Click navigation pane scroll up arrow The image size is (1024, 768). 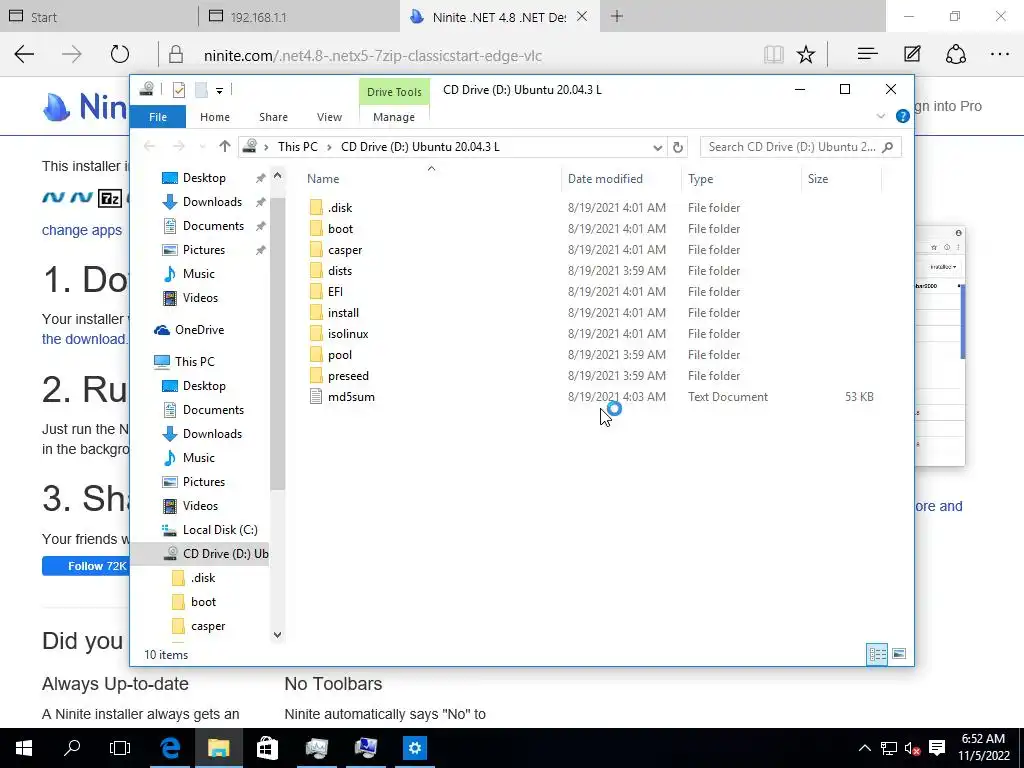coord(278,176)
